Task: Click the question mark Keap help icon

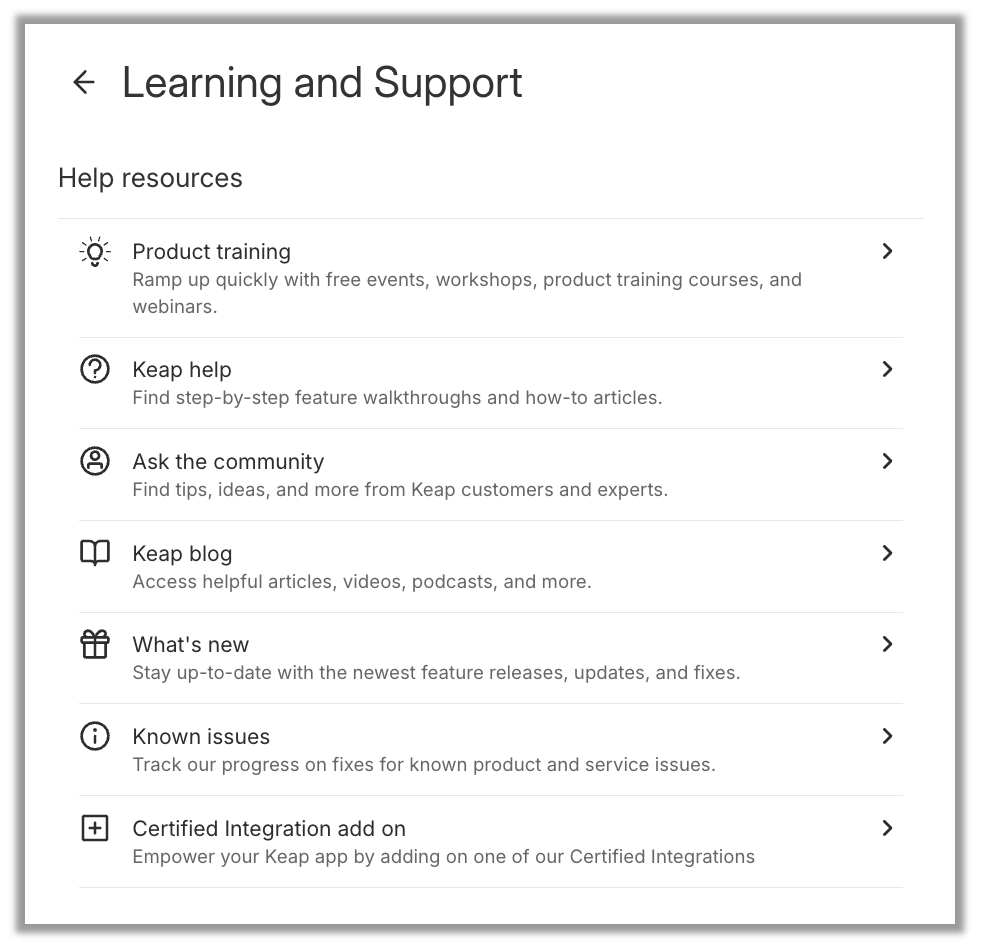Action: [95, 369]
